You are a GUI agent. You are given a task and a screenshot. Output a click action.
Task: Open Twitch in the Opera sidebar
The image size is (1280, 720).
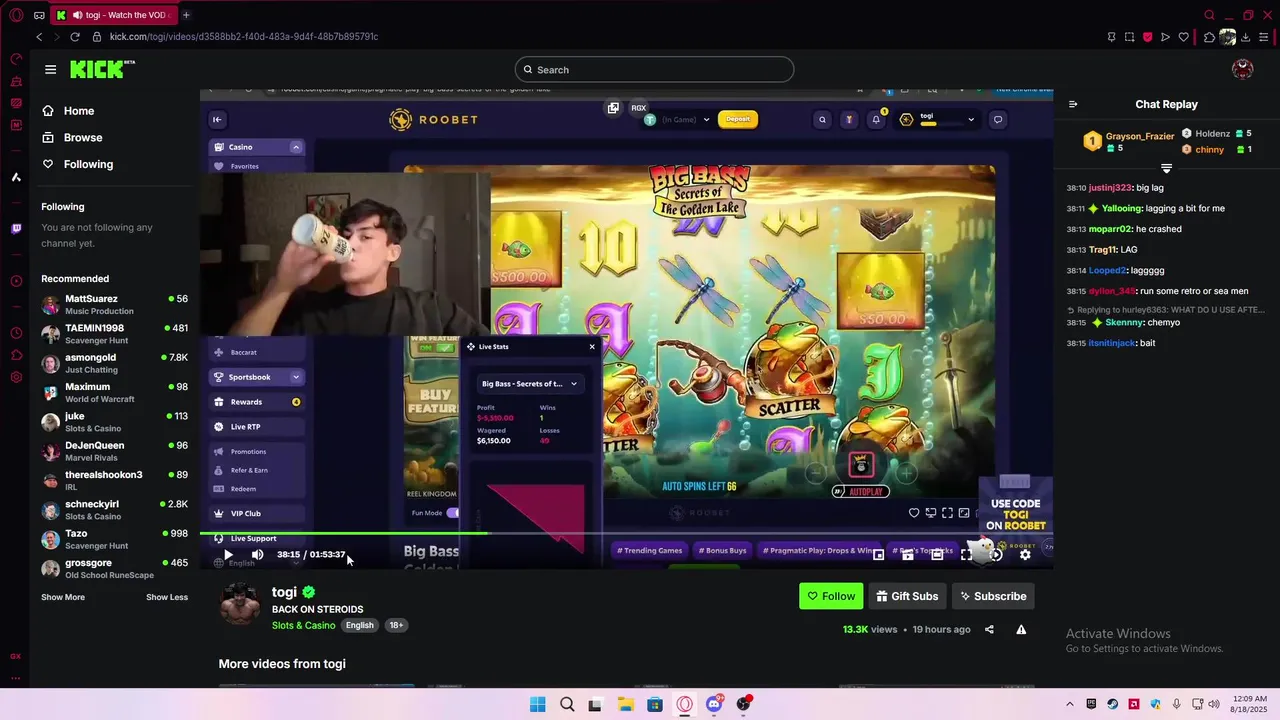(x=16, y=229)
